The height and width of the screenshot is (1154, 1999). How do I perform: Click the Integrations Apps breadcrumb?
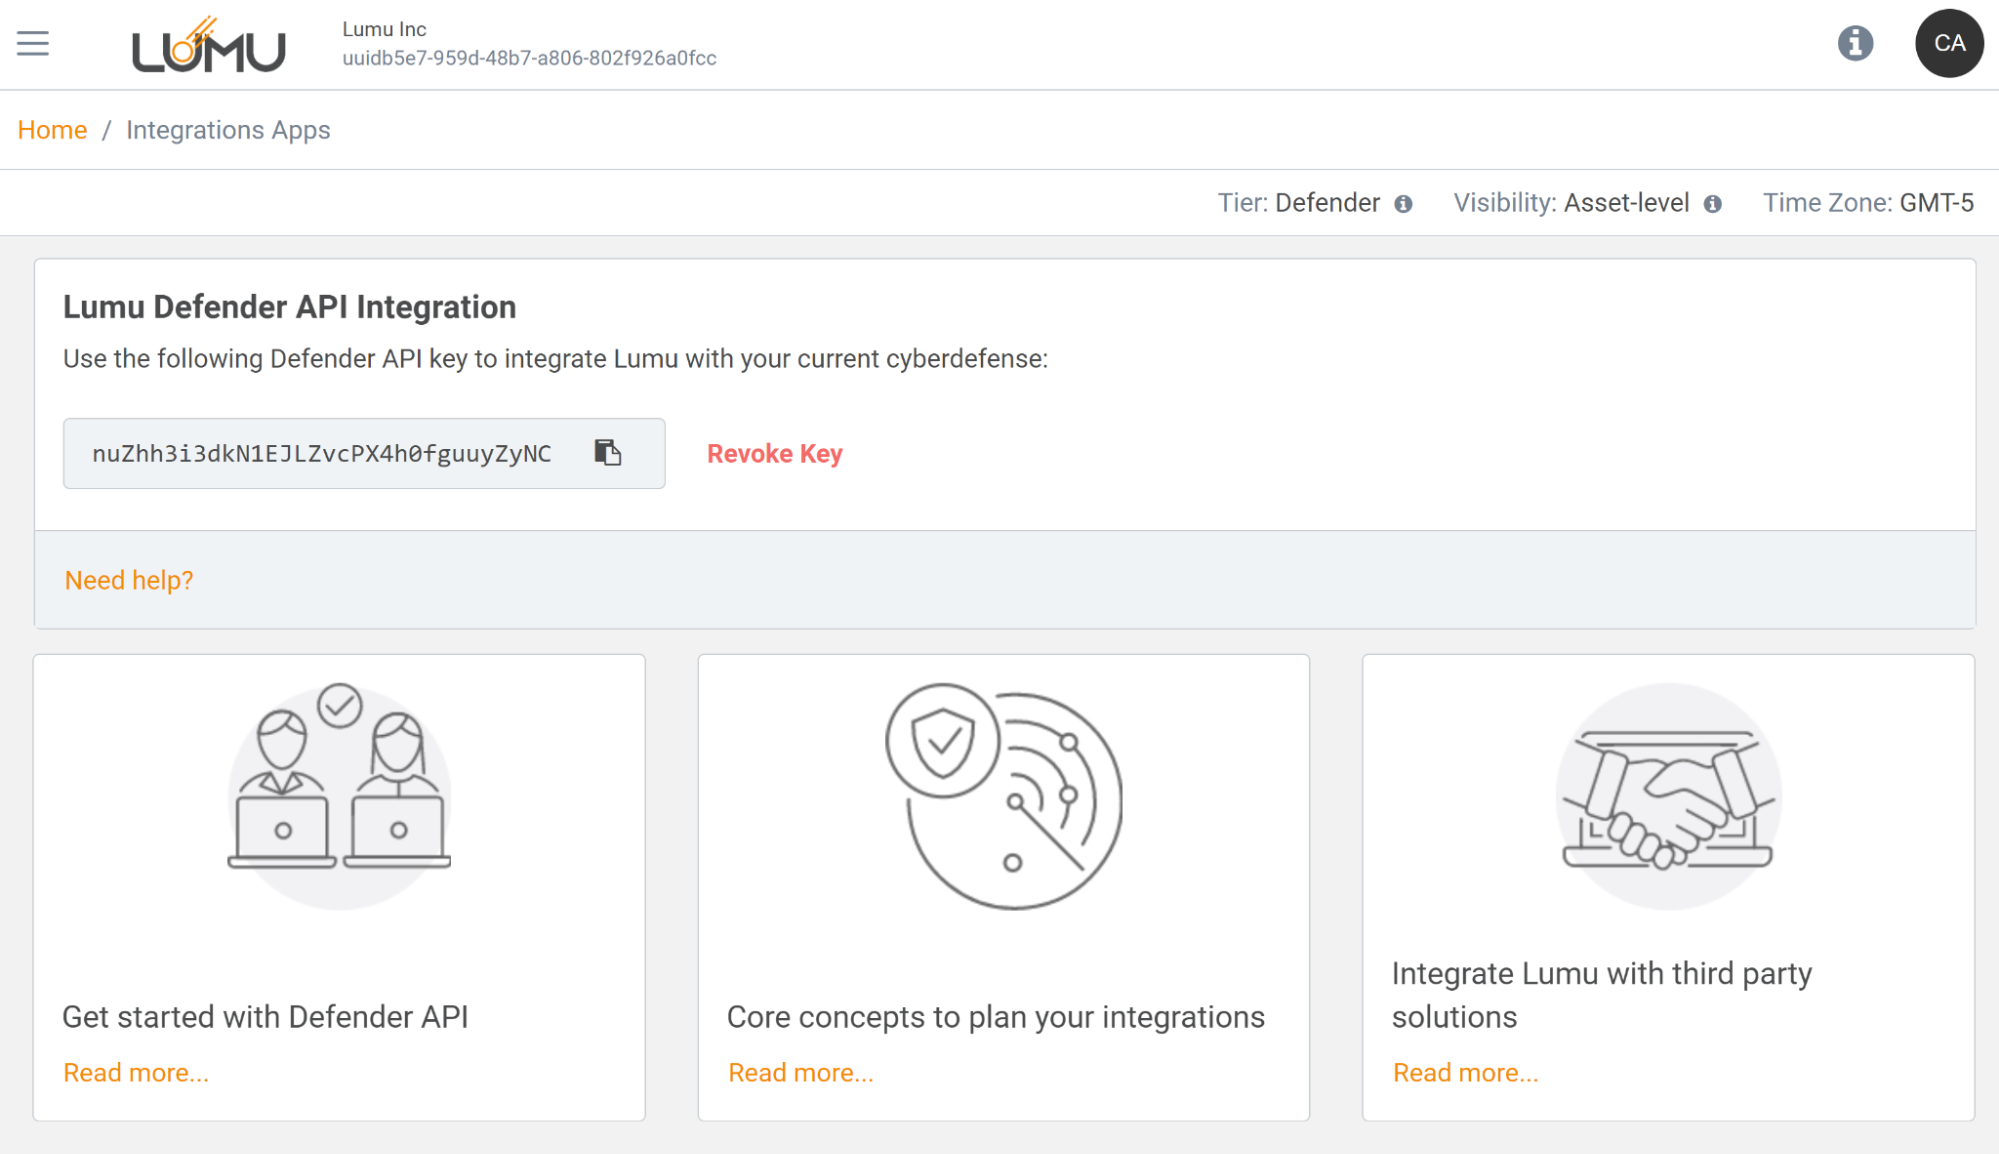(228, 130)
